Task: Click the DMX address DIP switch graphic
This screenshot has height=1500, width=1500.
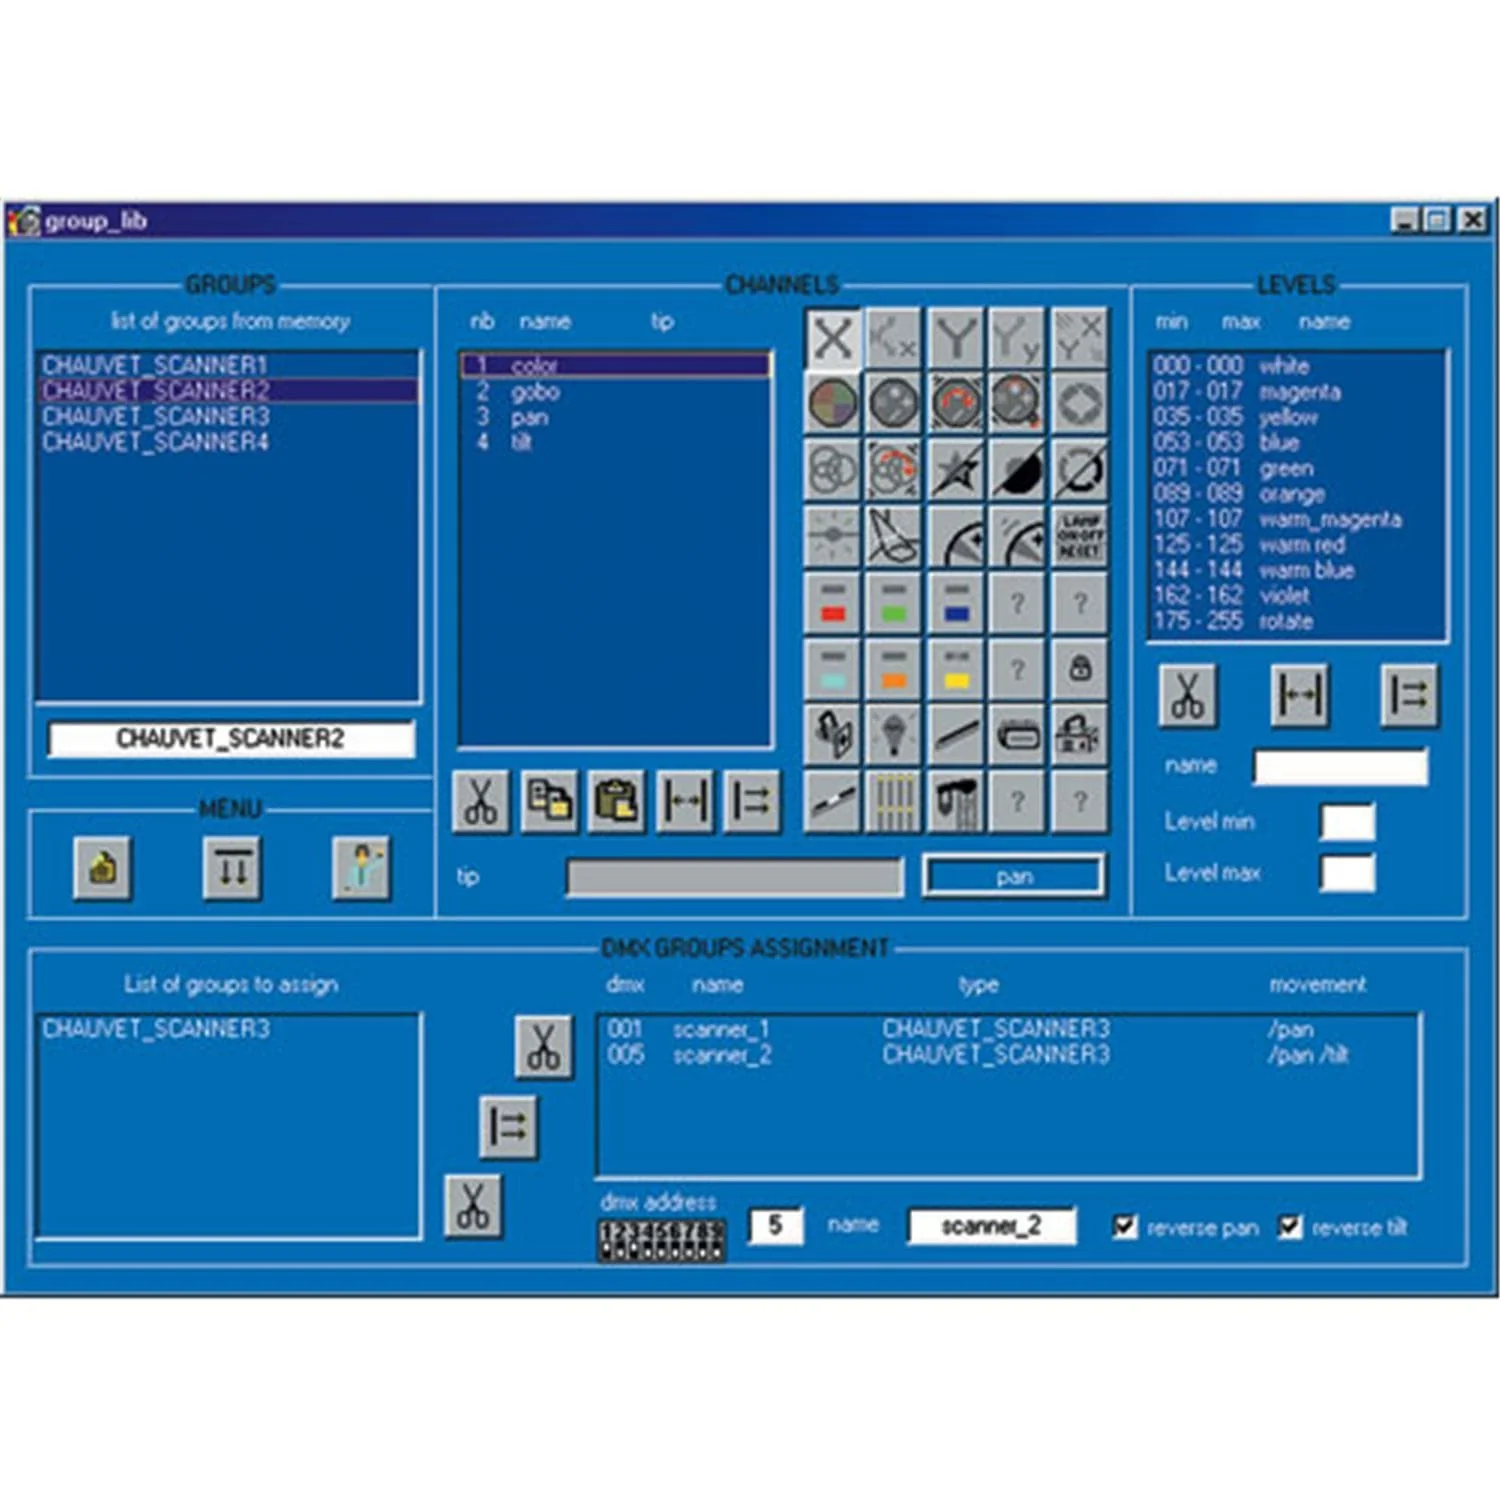Action: coord(661,1239)
